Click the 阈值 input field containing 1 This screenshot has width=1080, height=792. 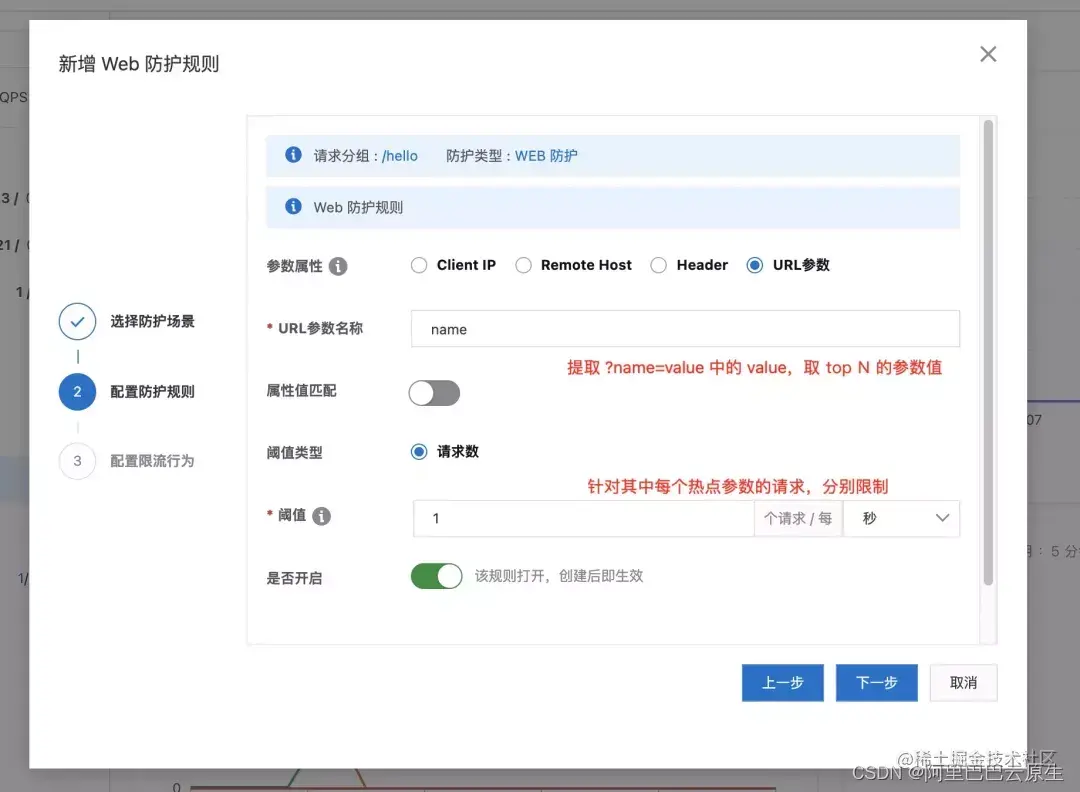point(580,518)
